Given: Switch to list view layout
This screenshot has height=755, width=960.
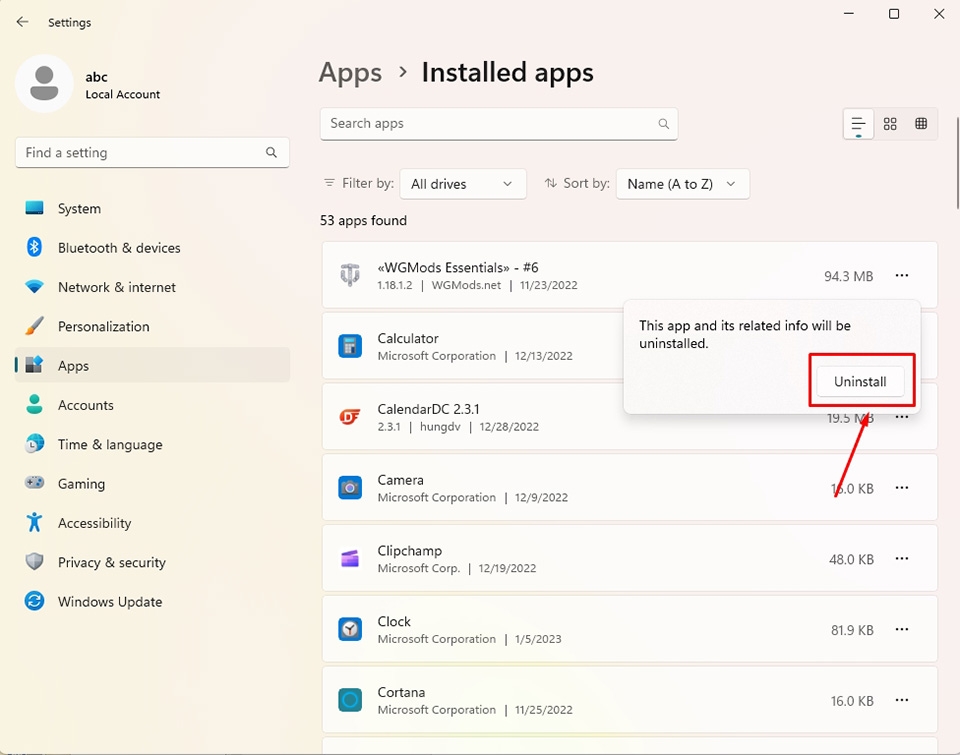Looking at the screenshot, I should [858, 124].
